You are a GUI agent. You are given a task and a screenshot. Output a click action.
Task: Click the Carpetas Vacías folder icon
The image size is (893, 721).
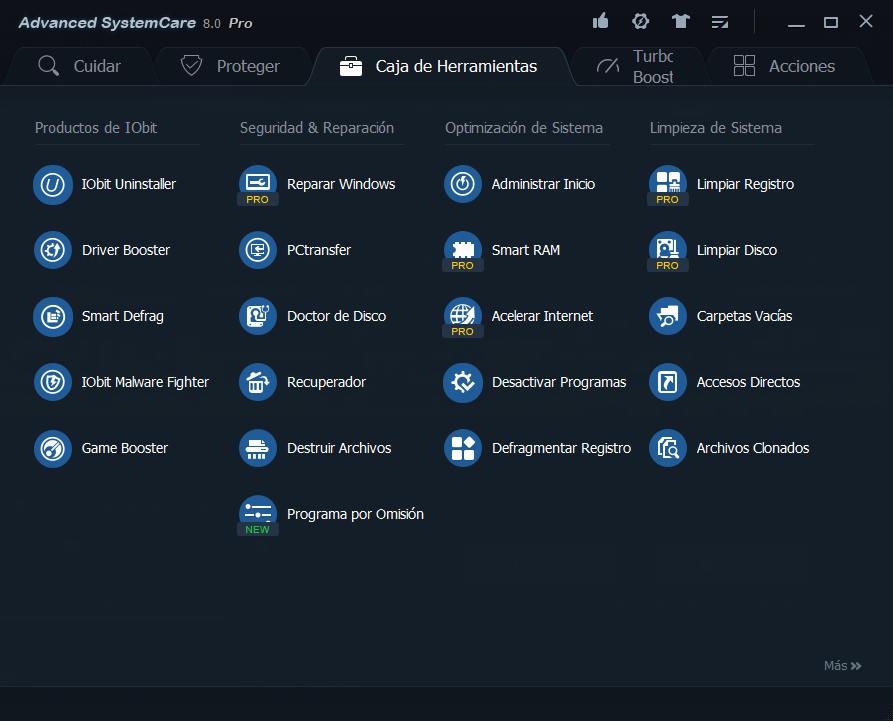tap(668, 317)
